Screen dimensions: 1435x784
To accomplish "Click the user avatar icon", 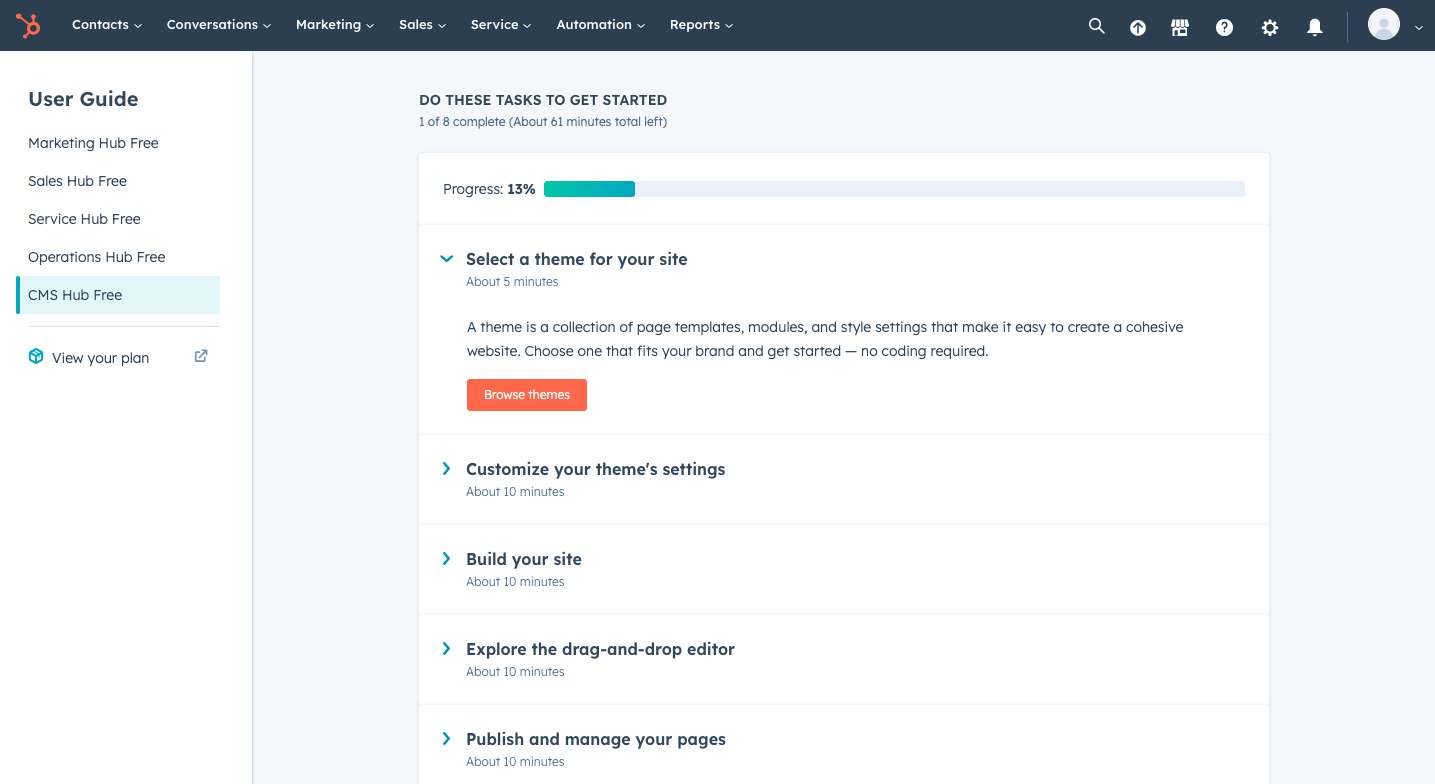I will (x=1384, y=24).
